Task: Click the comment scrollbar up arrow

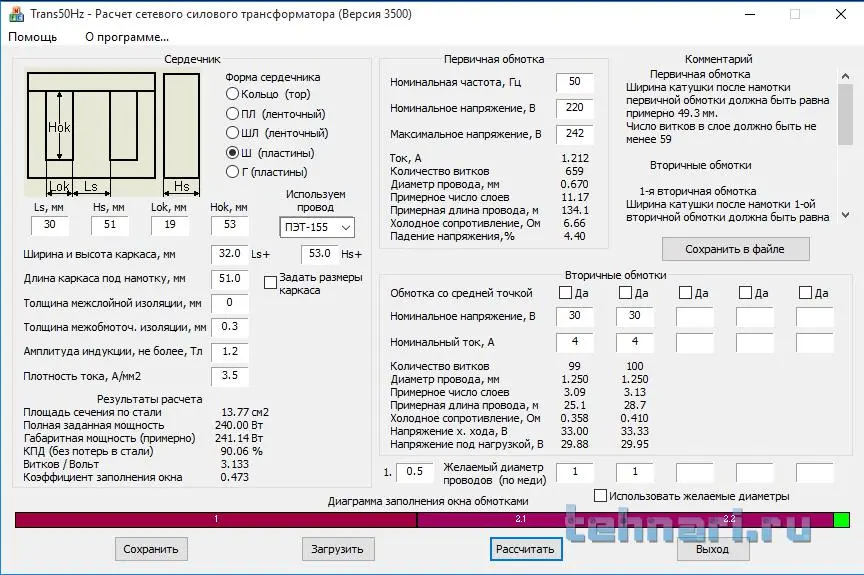Action: coord(845,75)
